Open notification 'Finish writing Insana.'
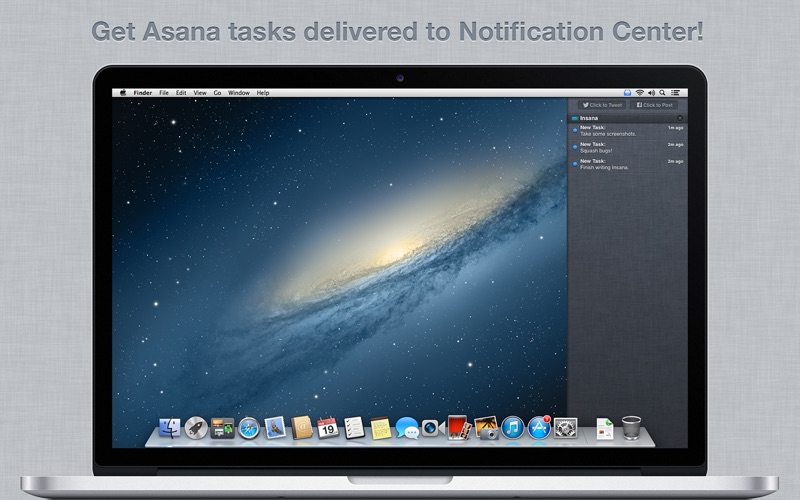This screenshot has height=500, width=800. 628,164
